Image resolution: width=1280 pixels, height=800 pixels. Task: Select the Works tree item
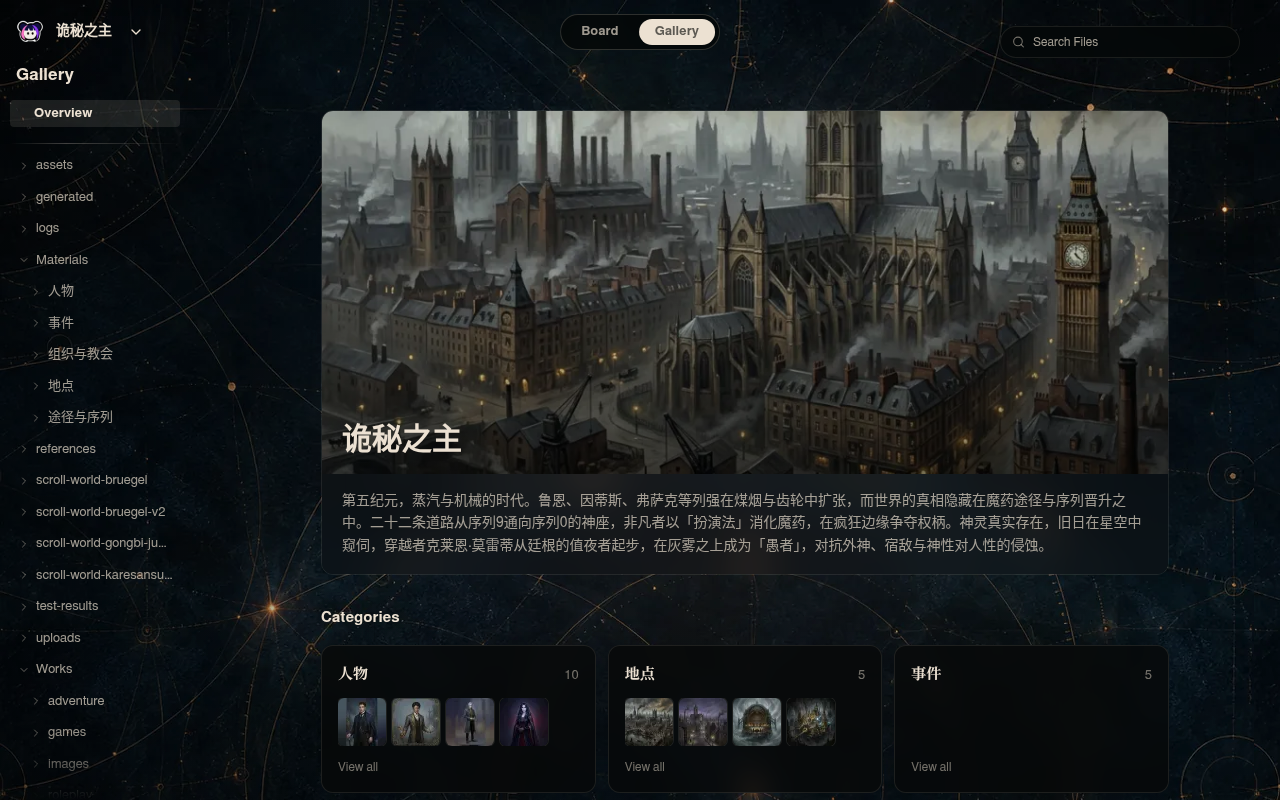tap(54, 669)
